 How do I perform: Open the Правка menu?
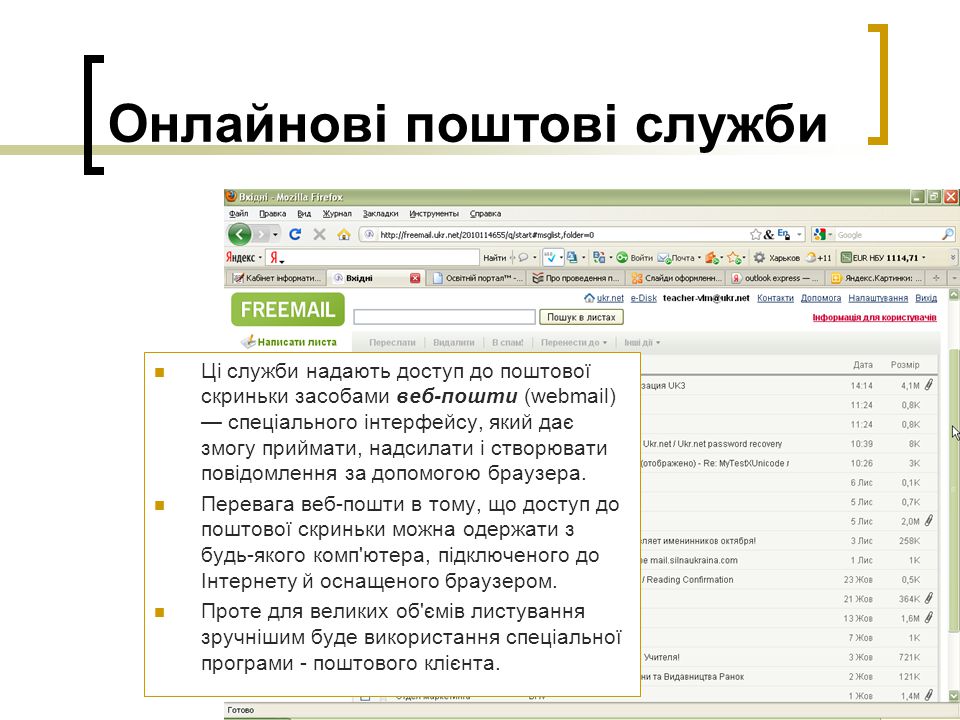click(272, 214)
